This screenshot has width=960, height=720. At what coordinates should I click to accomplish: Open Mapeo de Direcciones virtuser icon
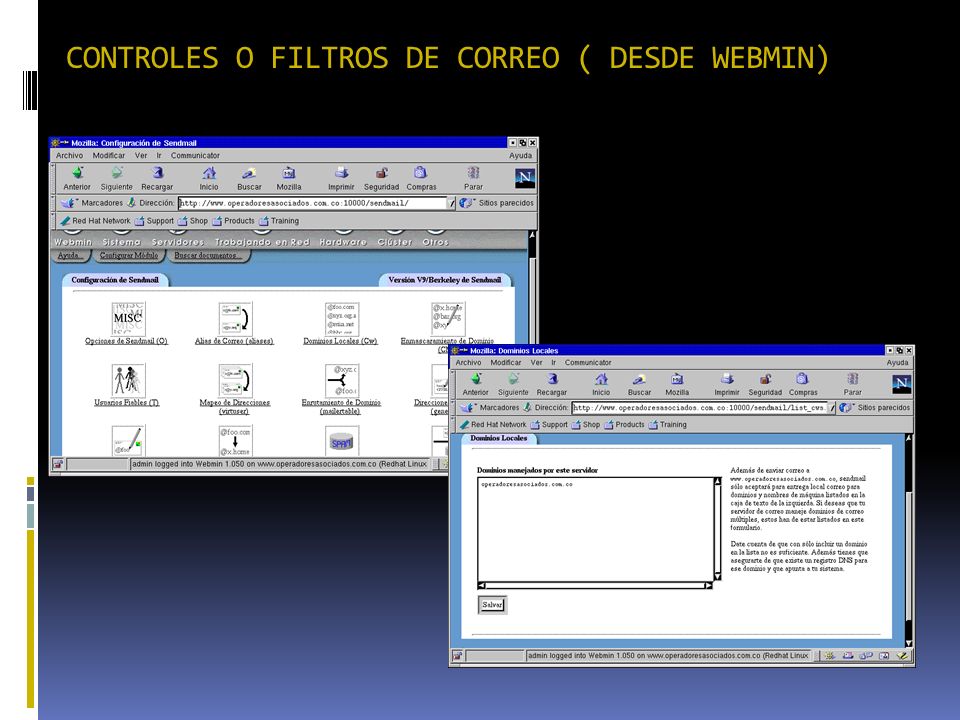pyautogui.click(x=235, y=380)
